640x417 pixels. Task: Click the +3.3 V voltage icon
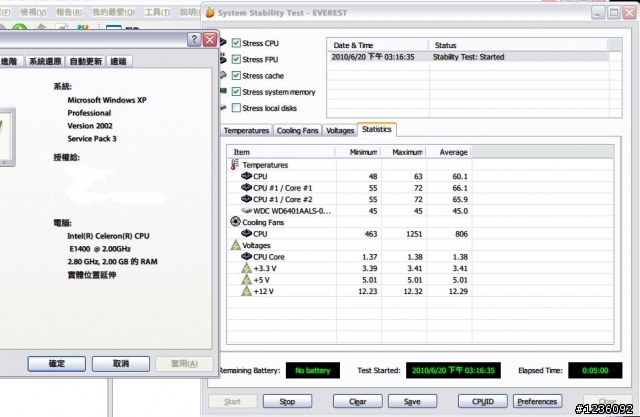point(246,268)
